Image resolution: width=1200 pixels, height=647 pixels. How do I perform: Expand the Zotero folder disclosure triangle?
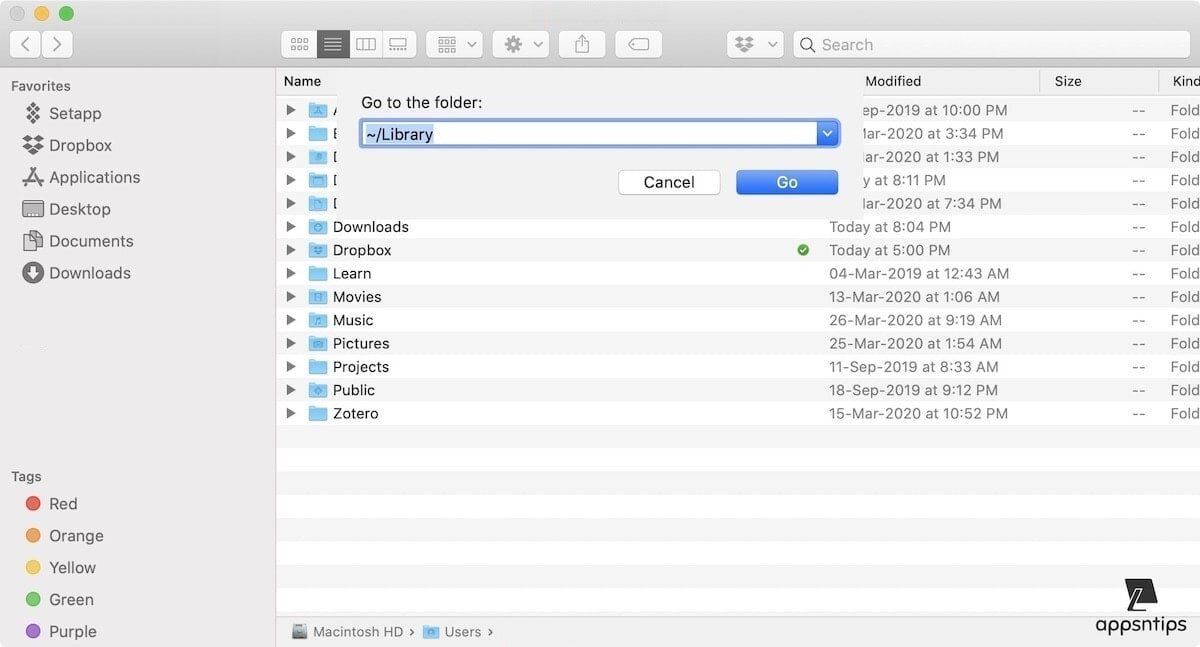click(291, 413)
